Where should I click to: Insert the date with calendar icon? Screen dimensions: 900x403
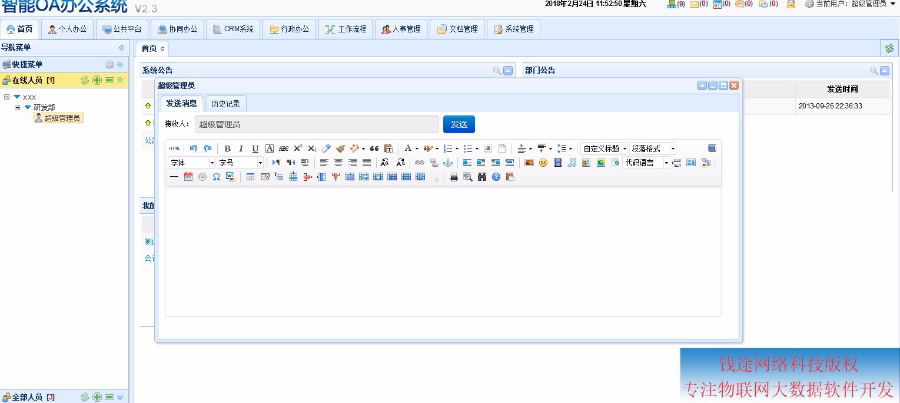[188, 177]
